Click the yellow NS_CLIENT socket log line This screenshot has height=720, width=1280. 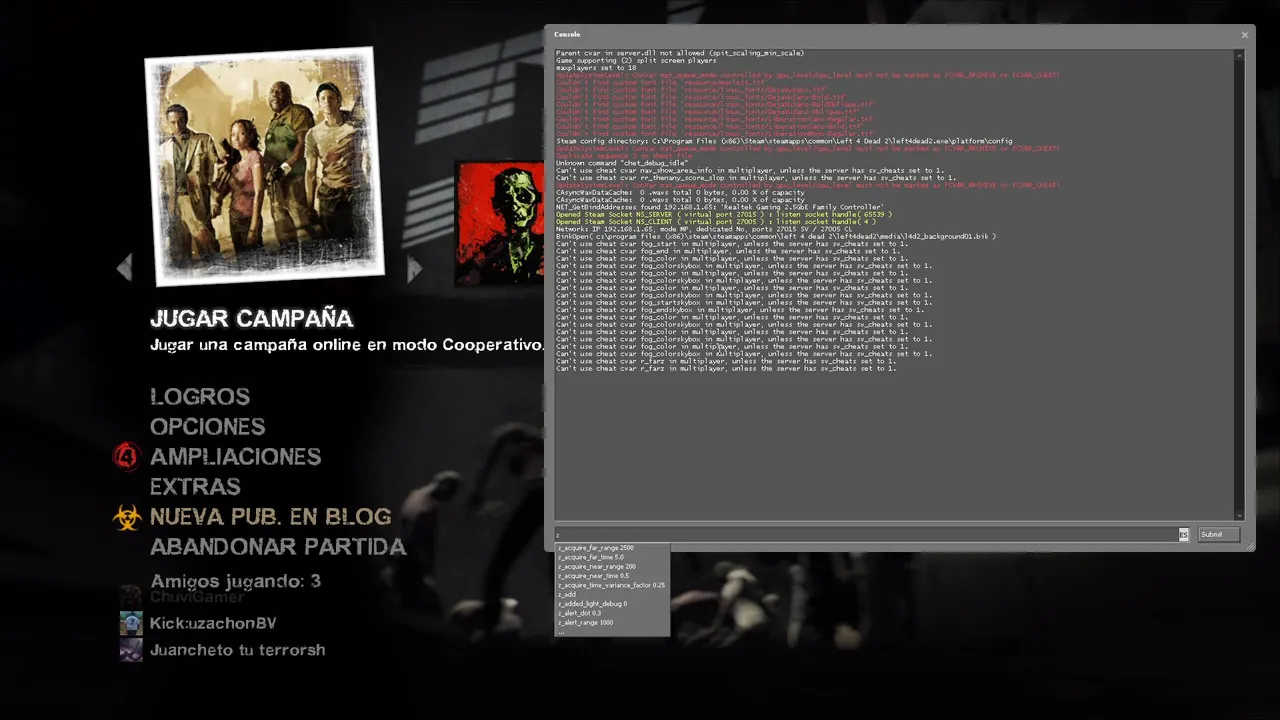(x=716, y=222)
